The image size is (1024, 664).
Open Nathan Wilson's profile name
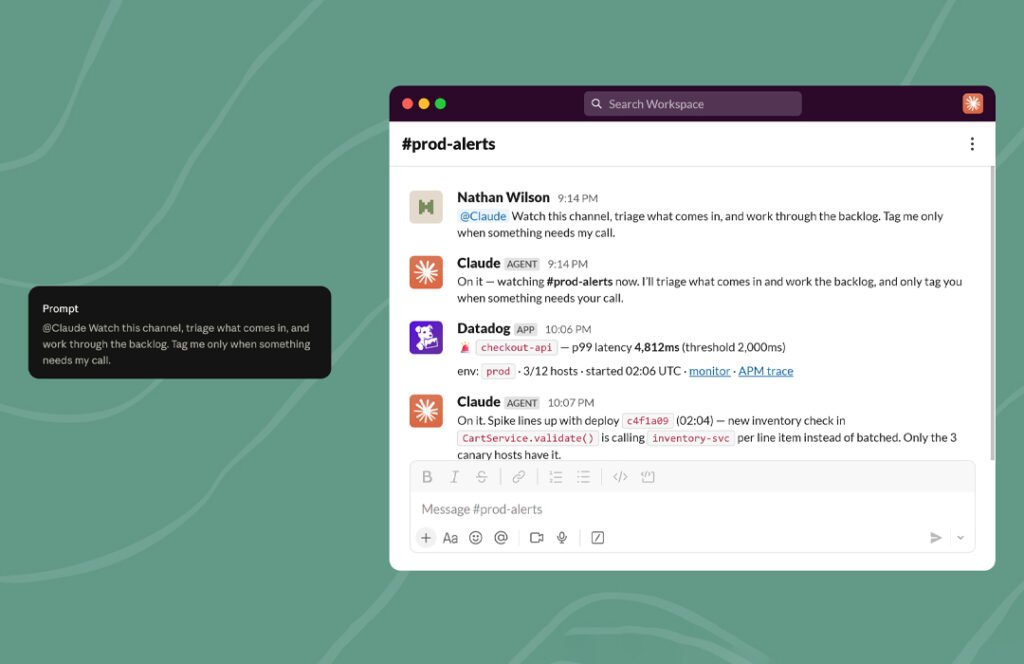(503, 197)
